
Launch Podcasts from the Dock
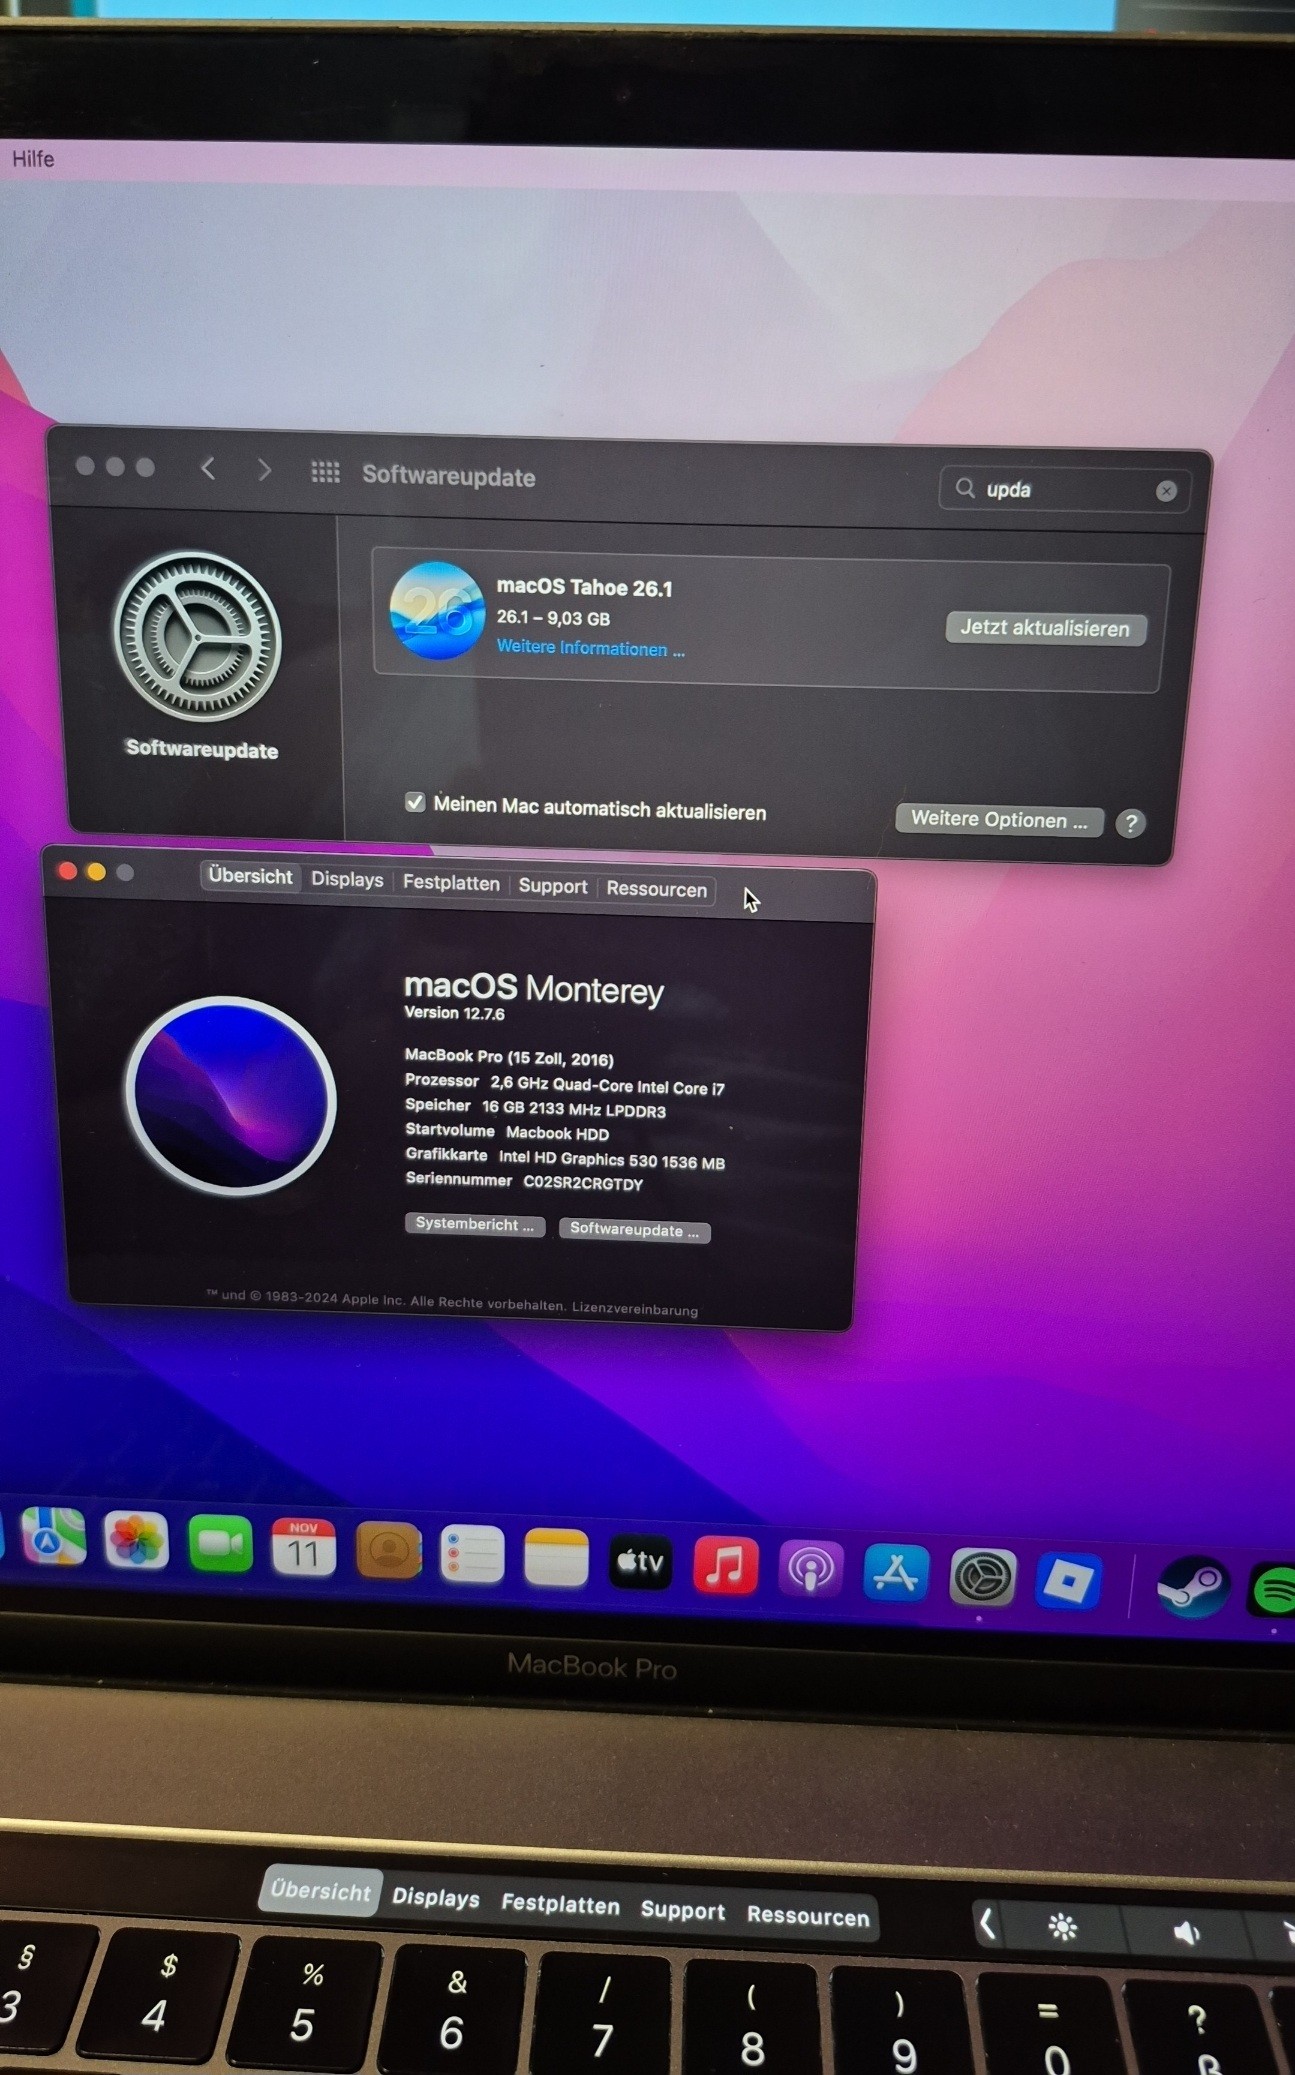pyautogui.click(x=811, y=1571)
